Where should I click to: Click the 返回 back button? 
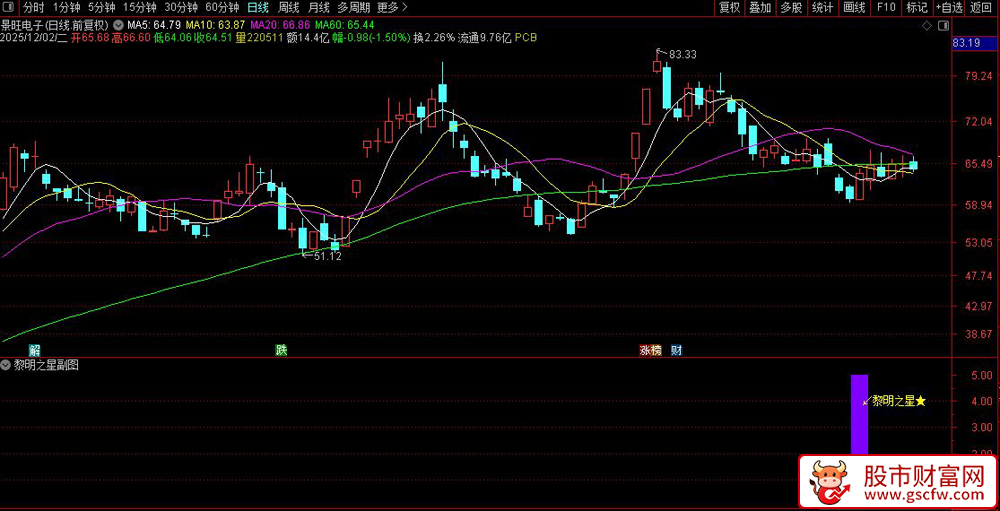(982, 8)
